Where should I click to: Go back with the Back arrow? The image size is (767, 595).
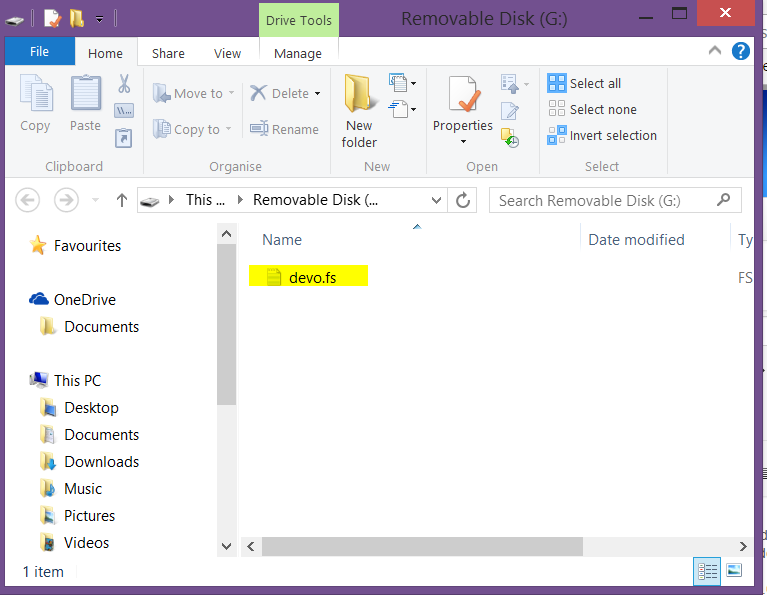(27, 200)
